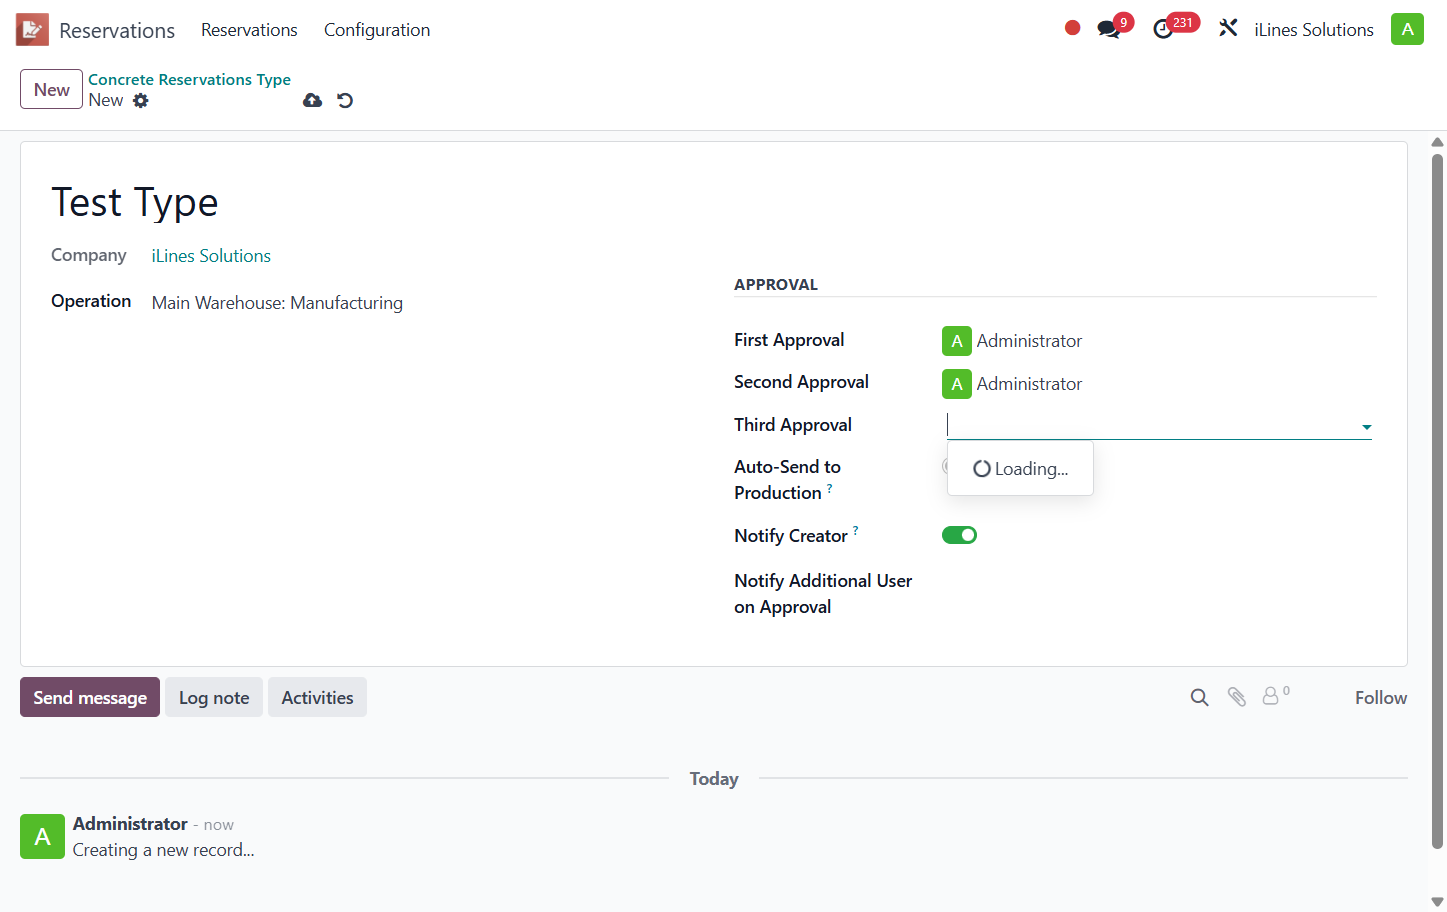This screenshot has width=1447, height=912.
Task: Click the Administrator author name in chatter
Action: click(130, 823)
